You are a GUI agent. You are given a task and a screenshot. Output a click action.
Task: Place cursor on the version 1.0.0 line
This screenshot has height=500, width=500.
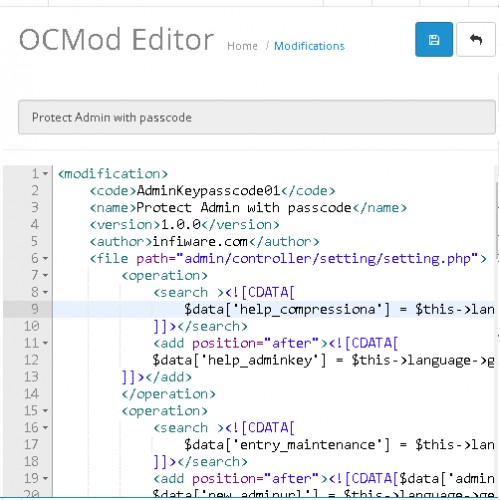[185, 225]
